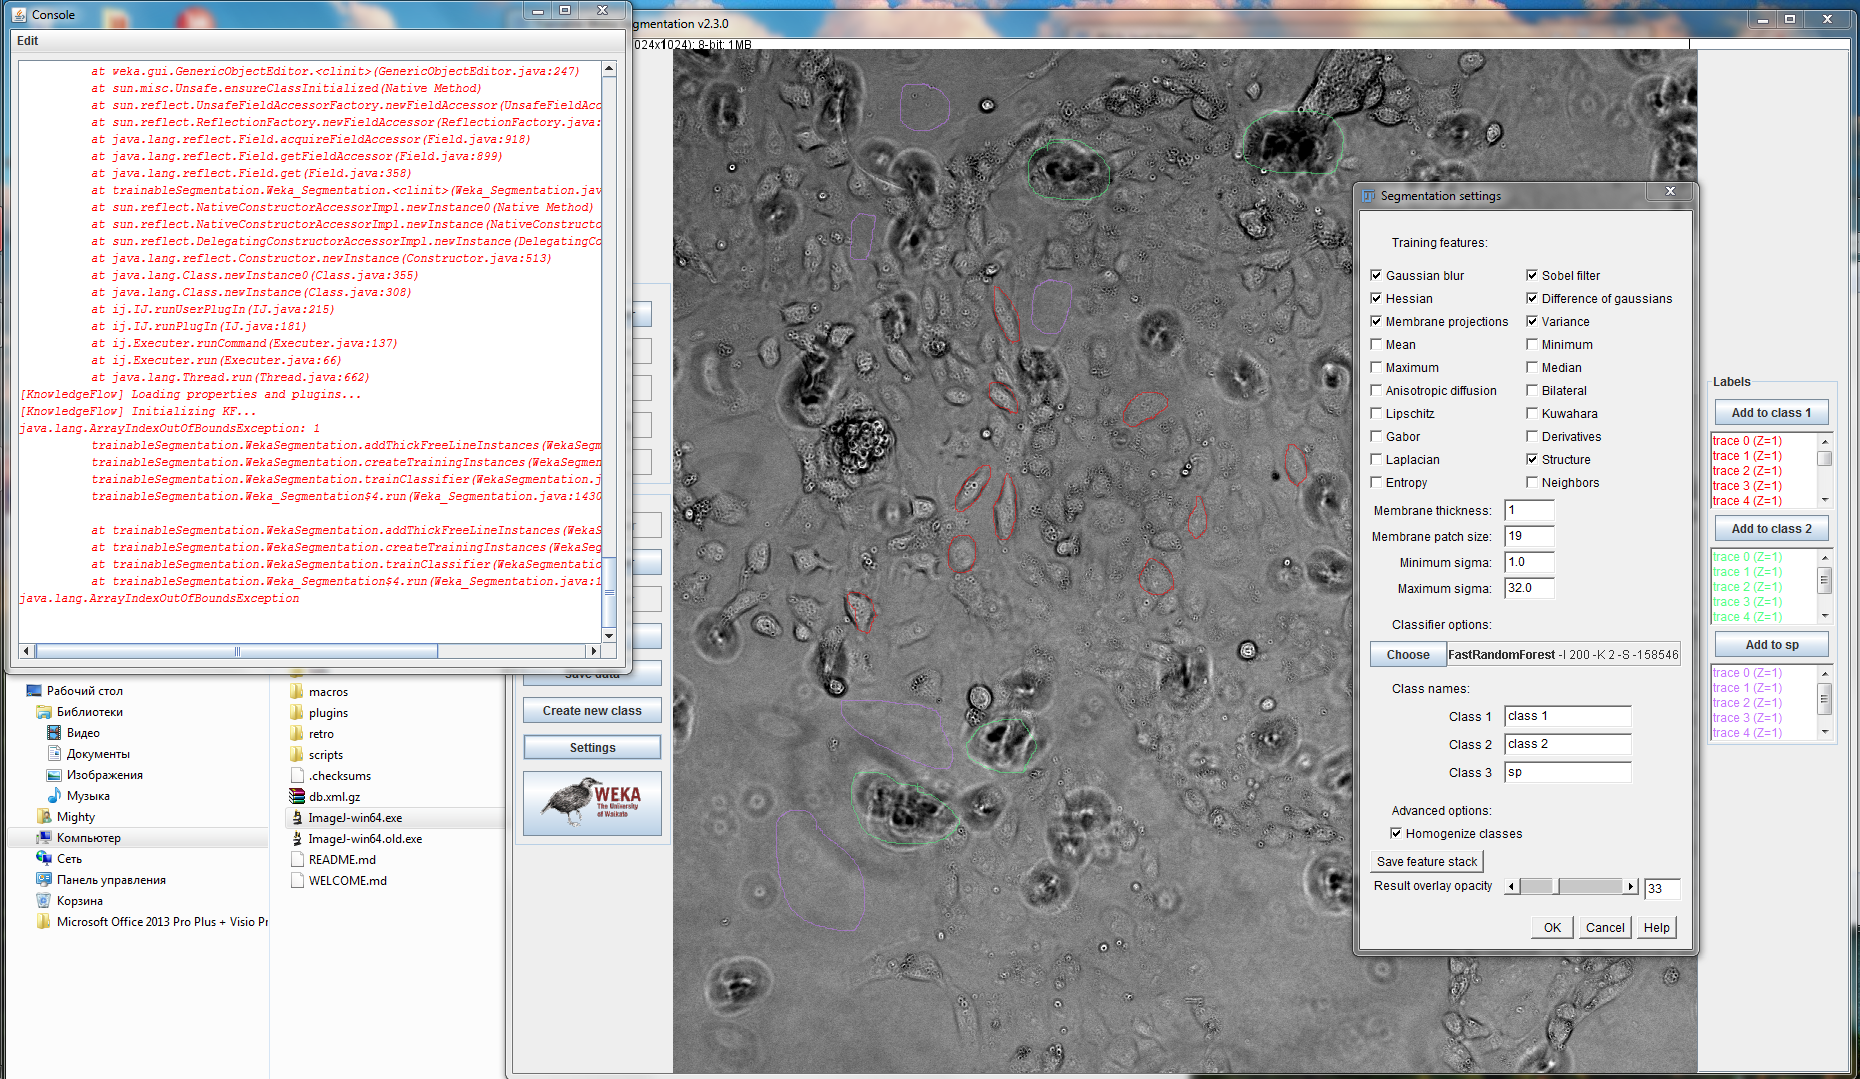Select the db.xml.gz archive file
Image resolution: width=1860 pixels, height=1079 pixels.
pos(333,796)
